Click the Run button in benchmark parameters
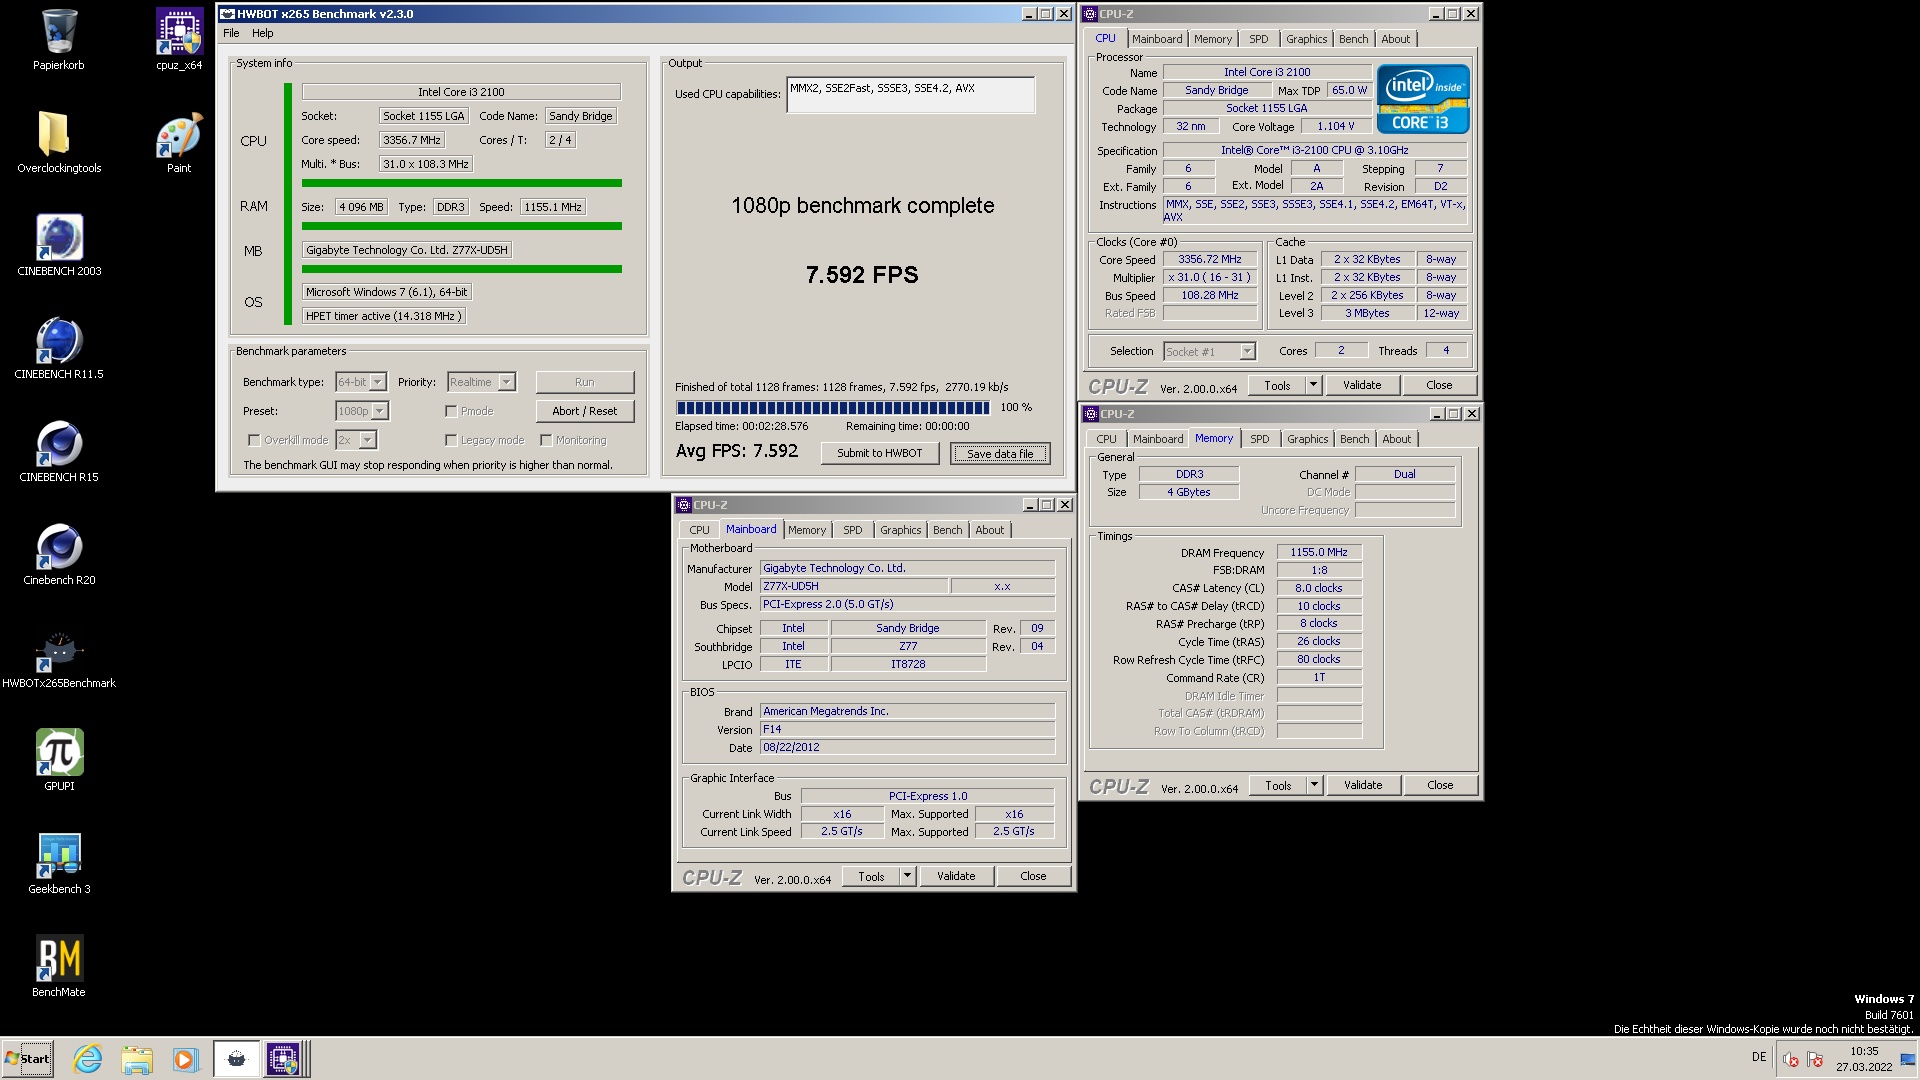Viewport: 1920px width, 1080px height. pyautogui.click(x=585, y=382)
